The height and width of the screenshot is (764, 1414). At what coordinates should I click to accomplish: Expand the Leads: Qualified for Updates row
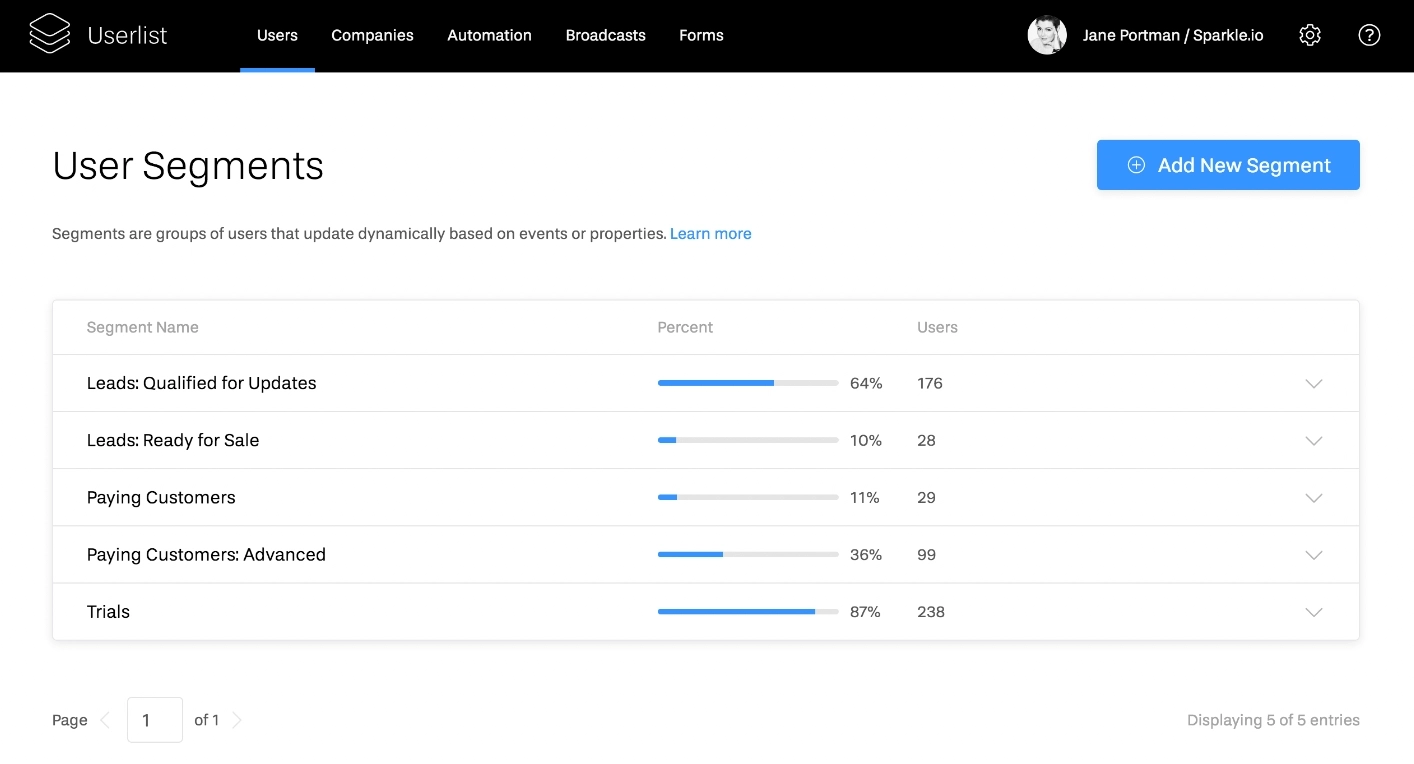1313,383
